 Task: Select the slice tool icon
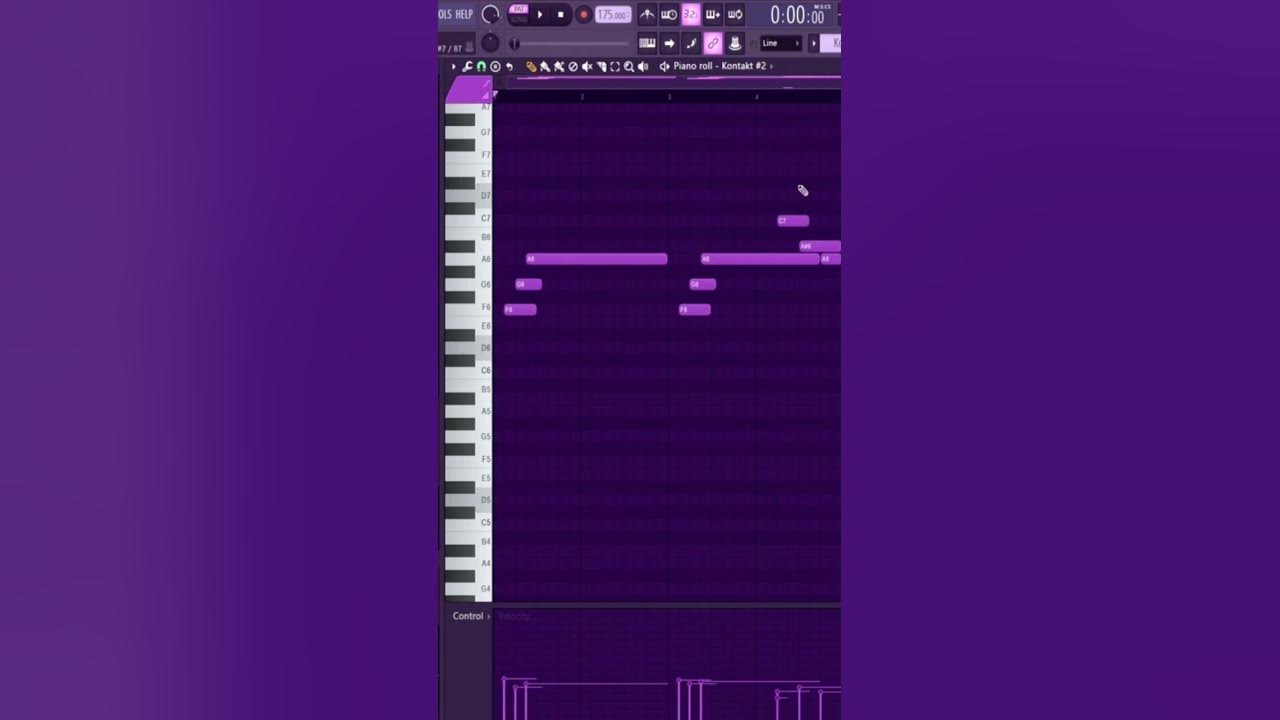tap(601, 66)
